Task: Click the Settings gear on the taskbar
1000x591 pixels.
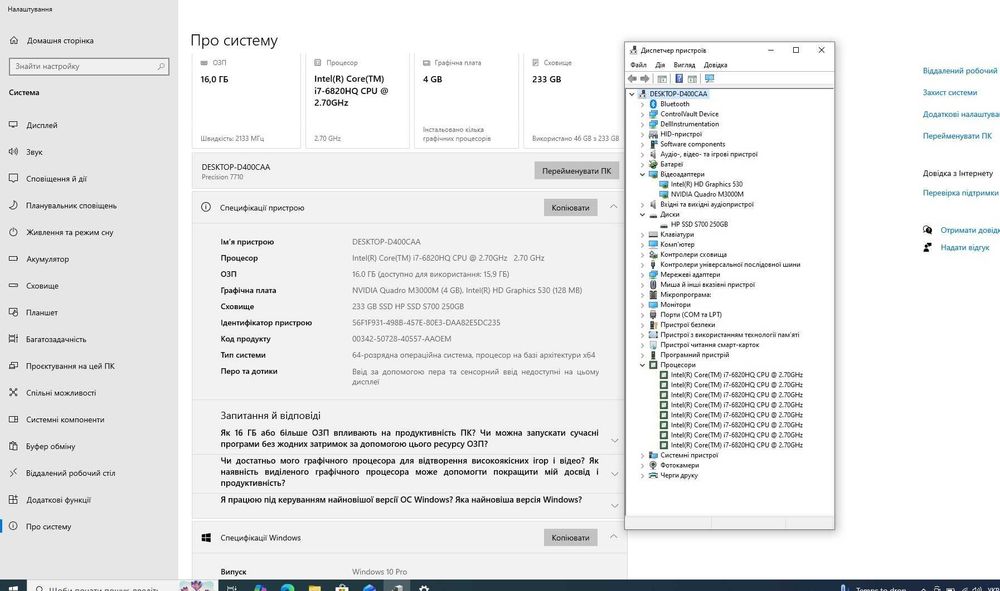Action: [x=423, y=587]
